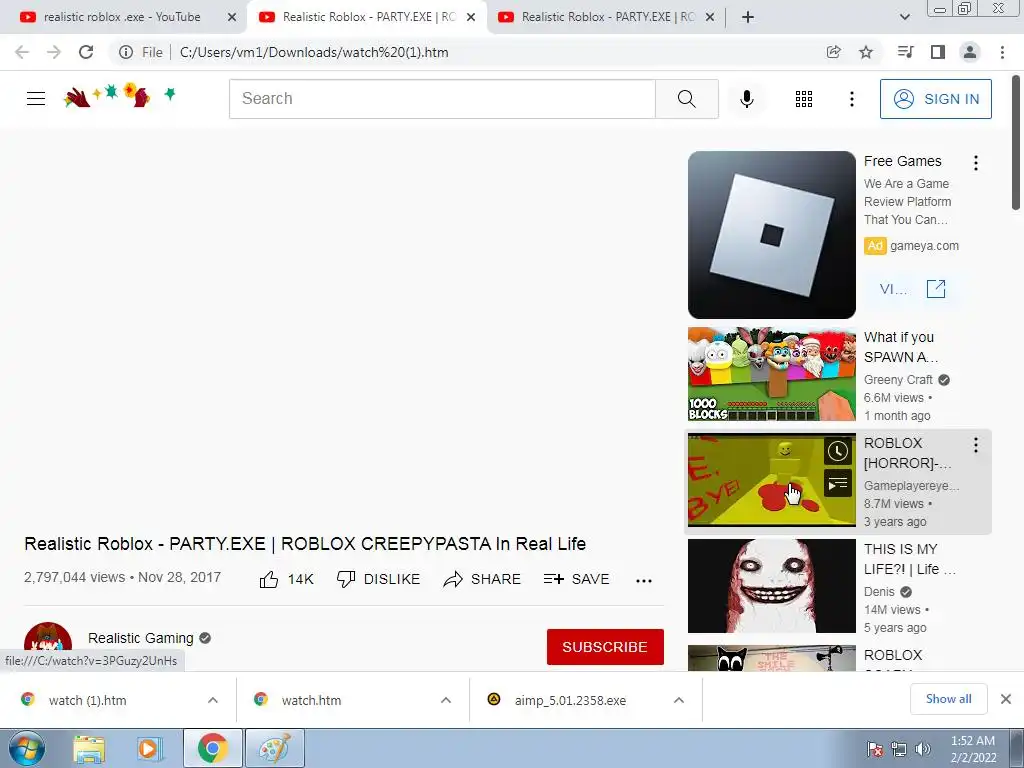Open the 1000 Blocks Greeny Craft thumbnail
Viewport: 1024px width, 768px height.
[x=771, y=374]
